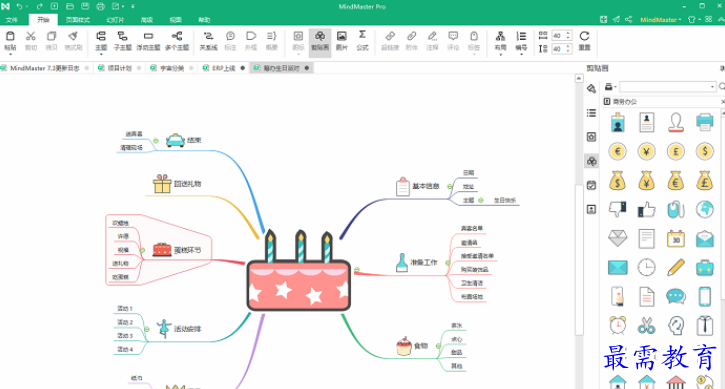Click the 附件 attachment paperclip icon
The height and width of the screenshot is (389, 725).
412,37
